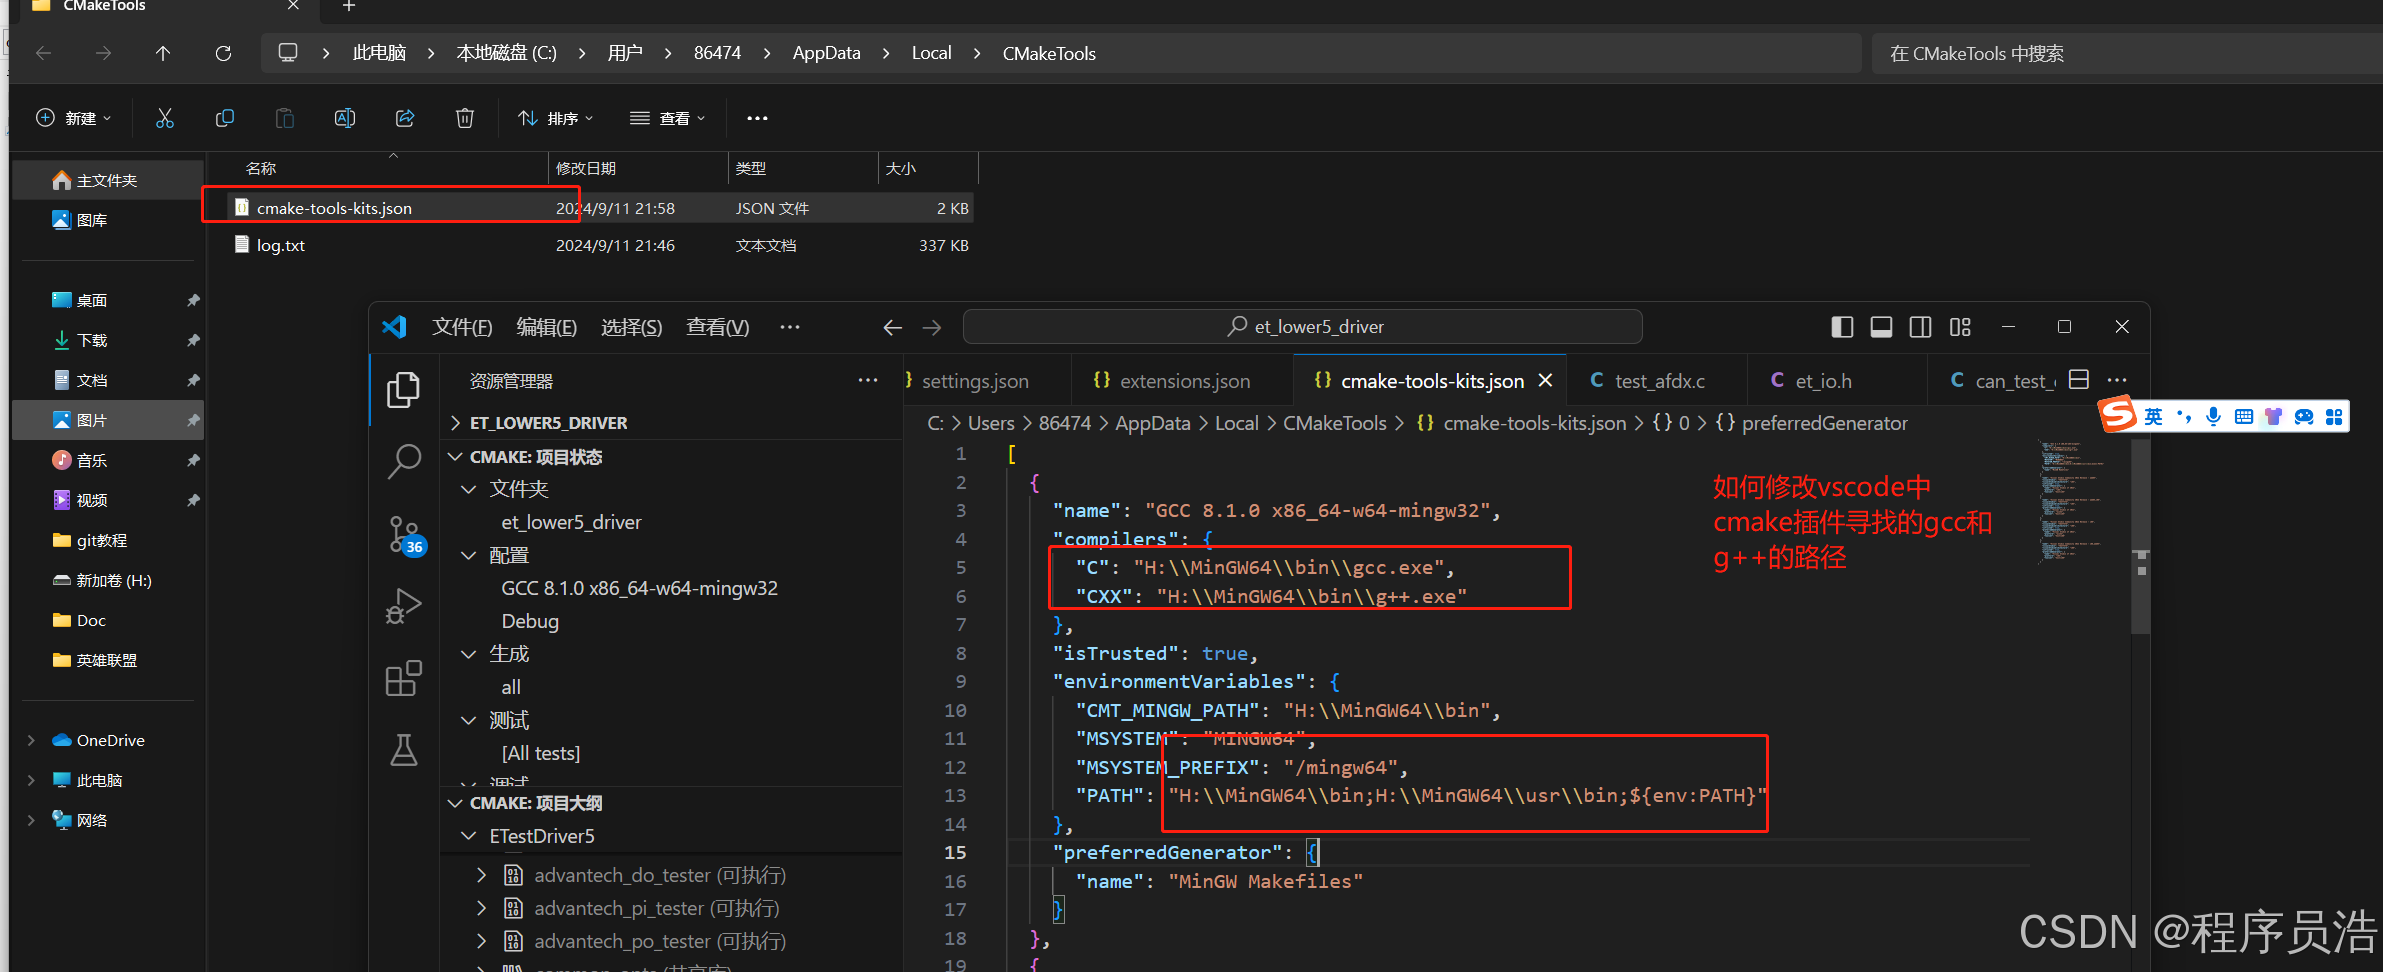Open Source Control view showing 36 changes

(404, 535)
